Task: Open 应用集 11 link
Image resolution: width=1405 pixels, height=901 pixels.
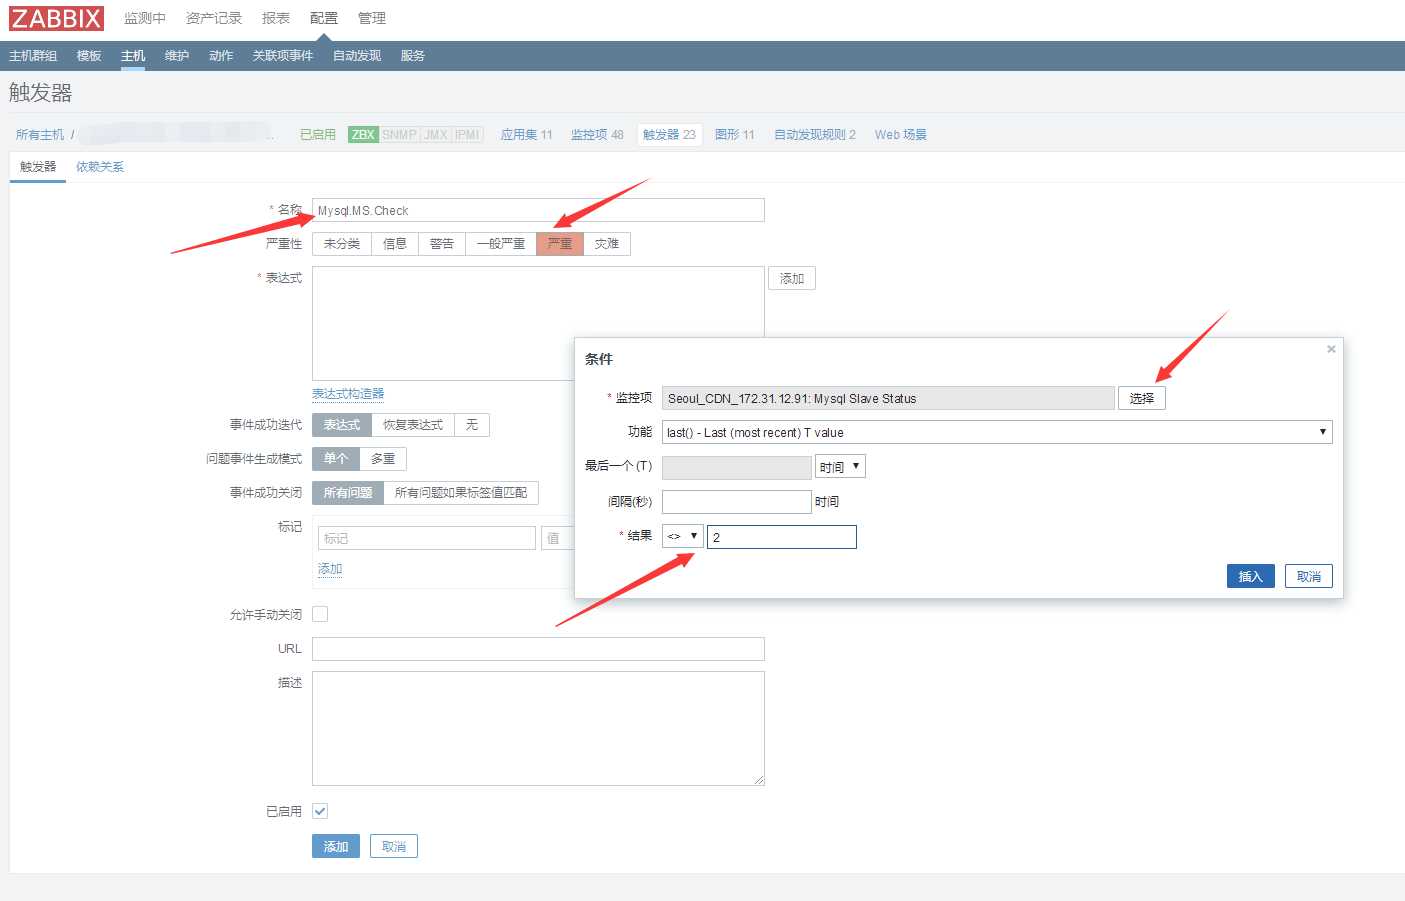Action: coord(527,135)
